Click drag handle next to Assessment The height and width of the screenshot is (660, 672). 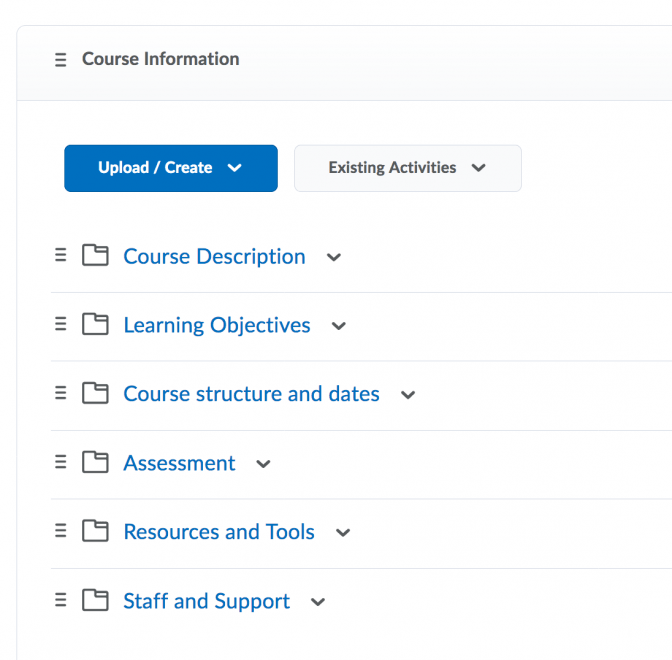[x=61, y=462]
